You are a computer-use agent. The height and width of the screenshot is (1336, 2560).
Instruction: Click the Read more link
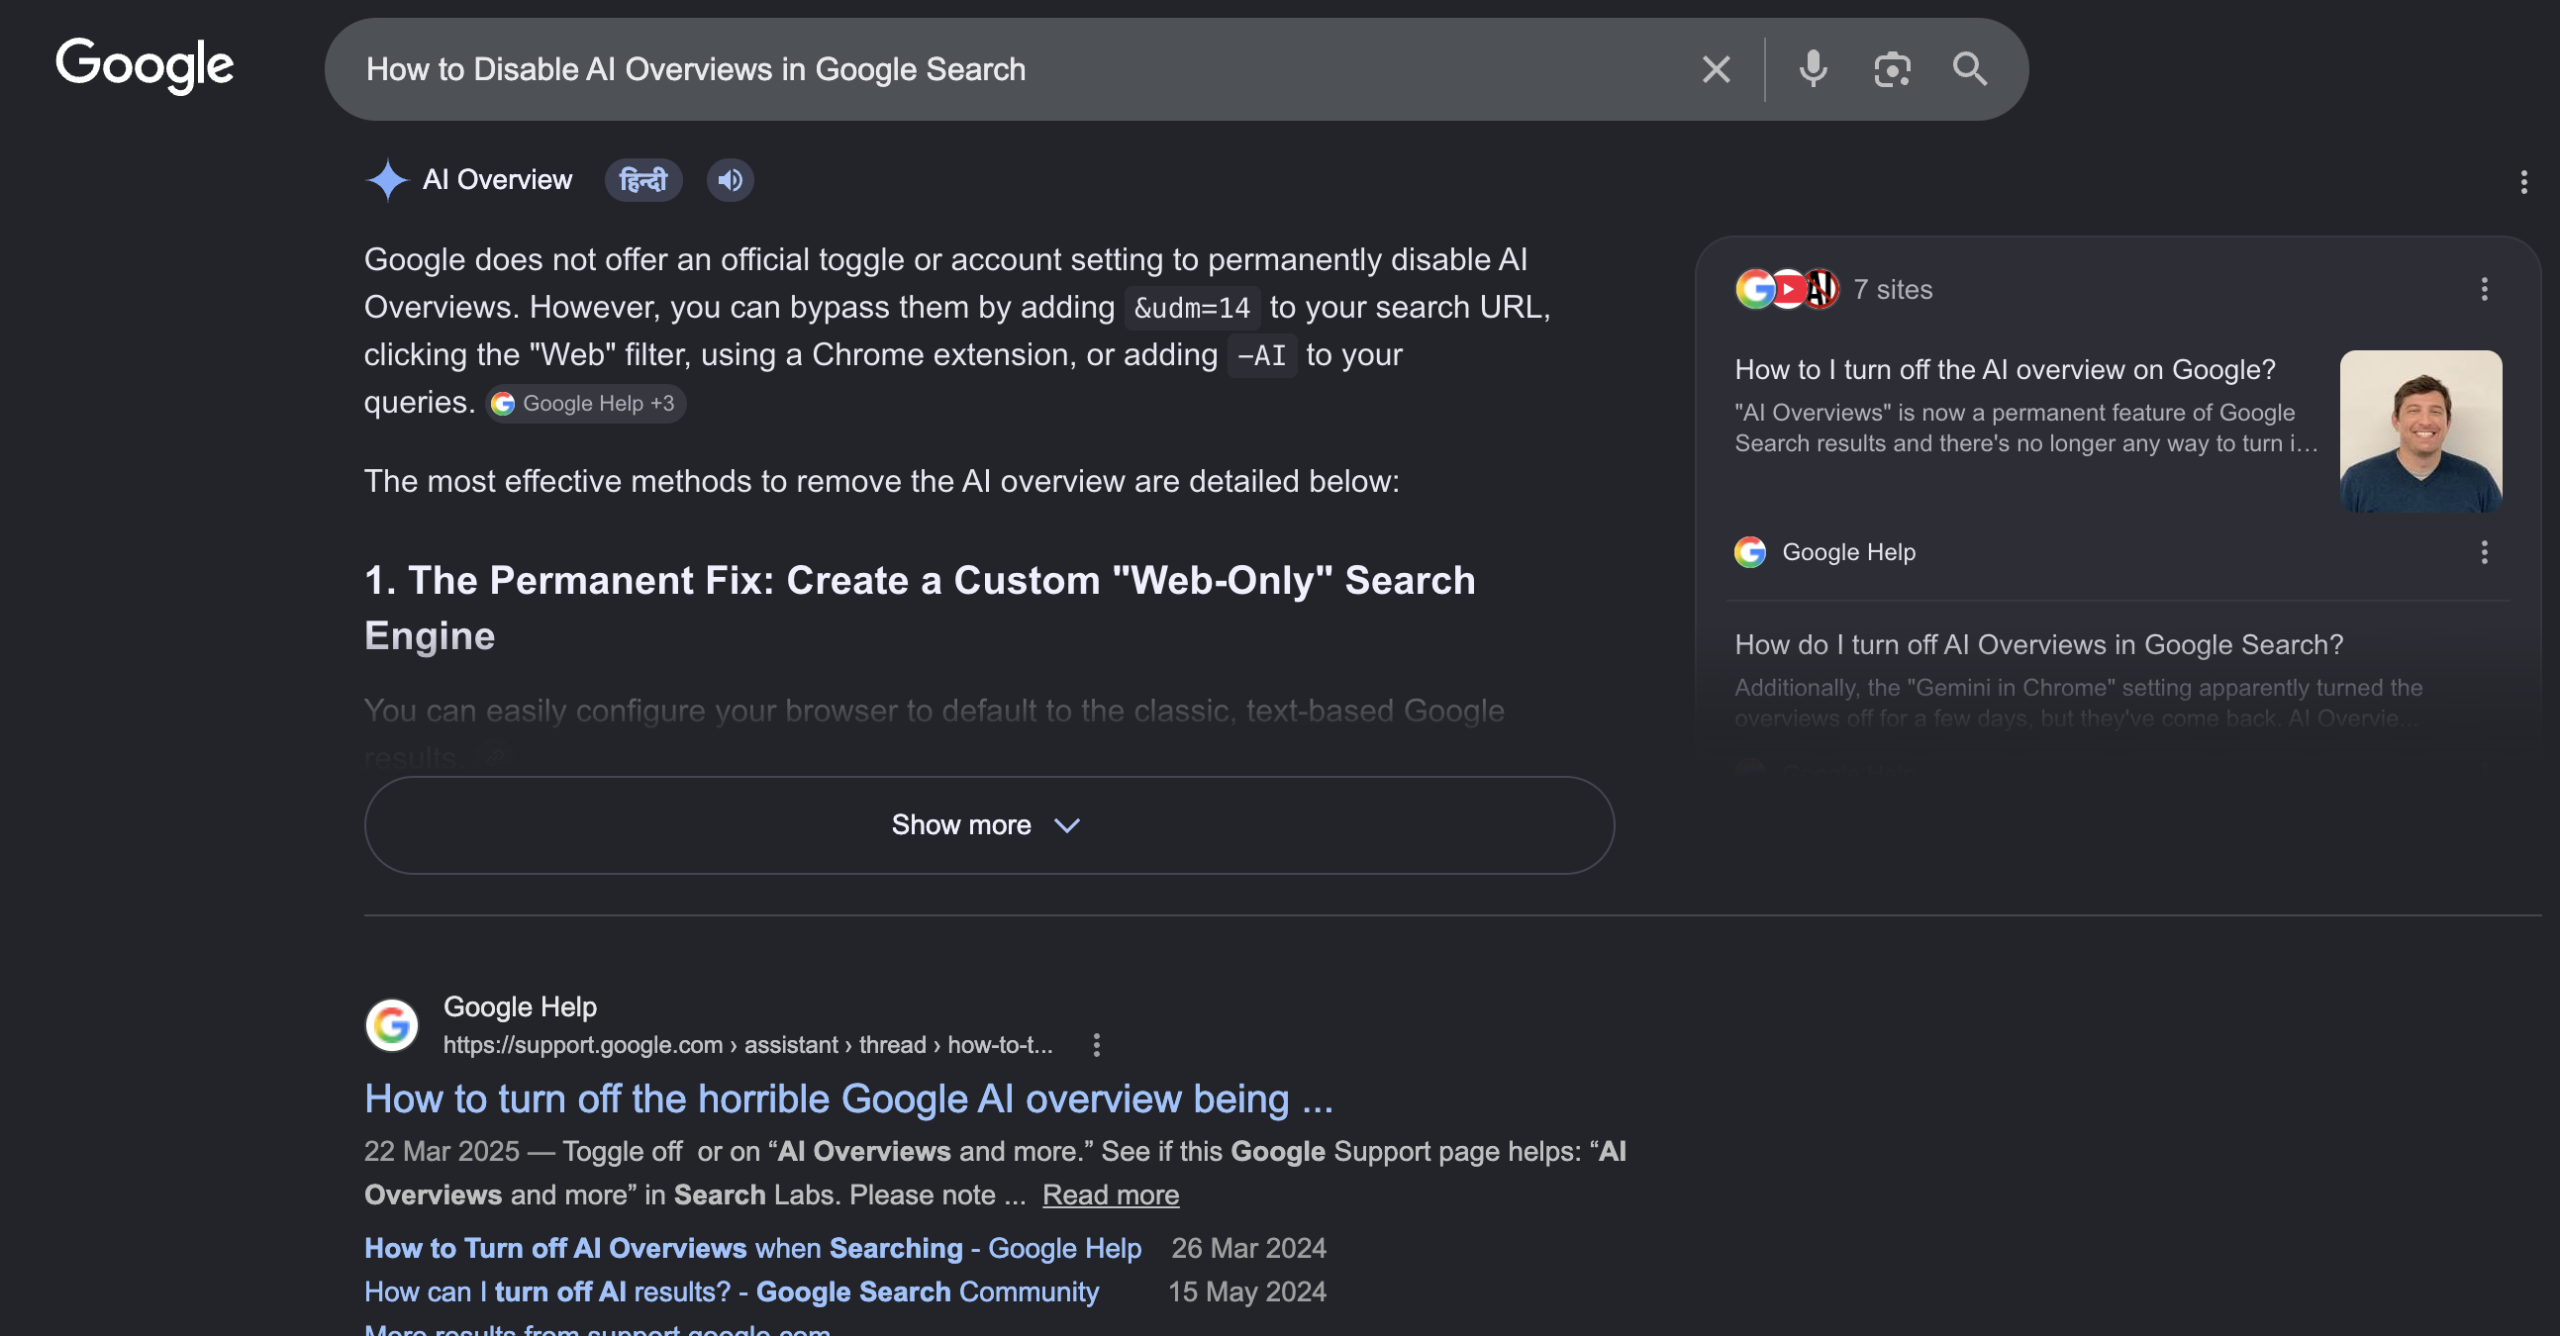pyautogui.click(x=1110, y=1195)
